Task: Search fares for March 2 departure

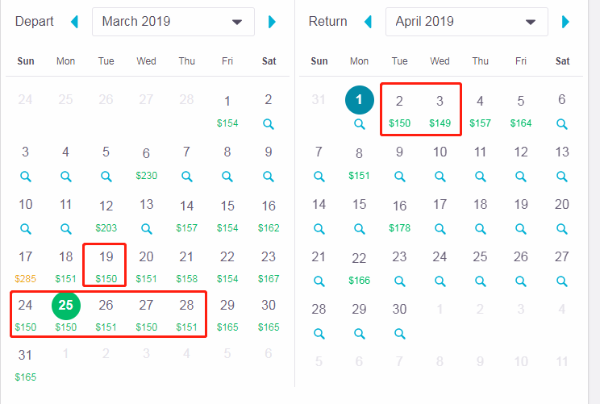Action: pos(268,124)
